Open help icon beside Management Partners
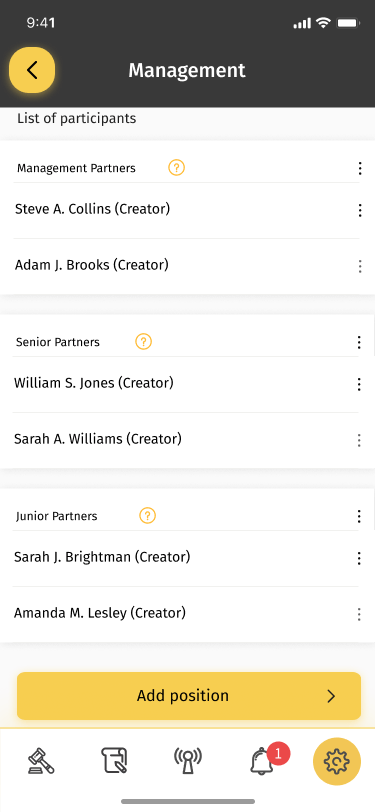Image resolution: width=375 pixels, height=812 pixels. pyautogui.click(x=177, y=168)
